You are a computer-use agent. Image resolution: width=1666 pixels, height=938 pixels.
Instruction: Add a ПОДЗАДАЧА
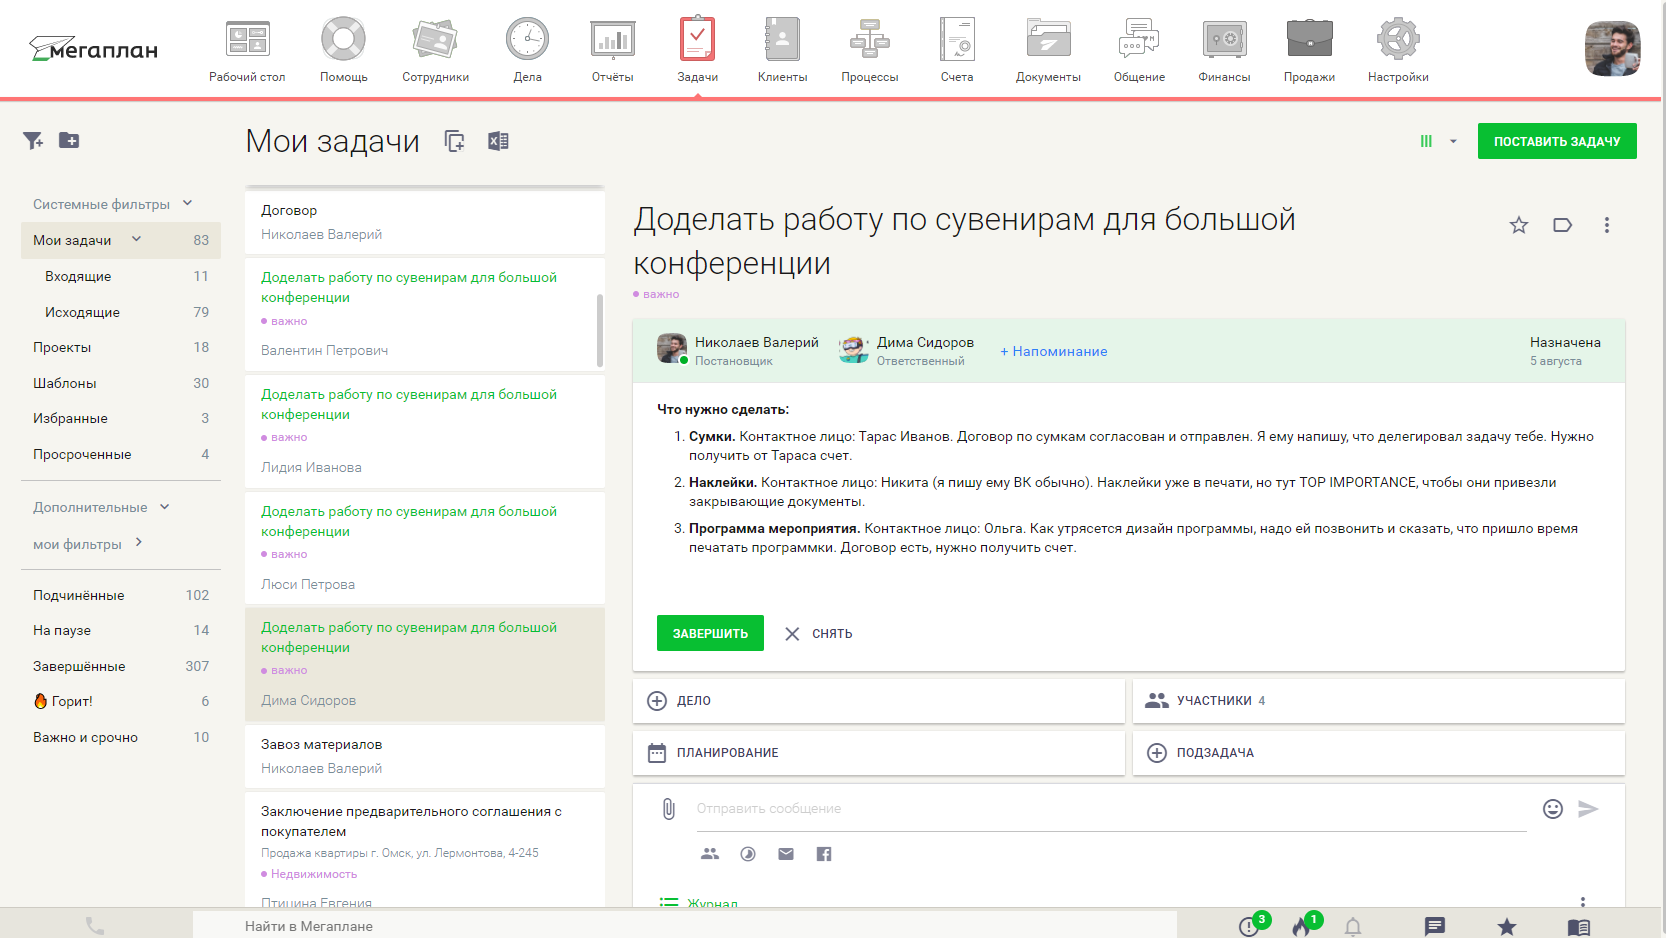click(x=1378, y=753)
